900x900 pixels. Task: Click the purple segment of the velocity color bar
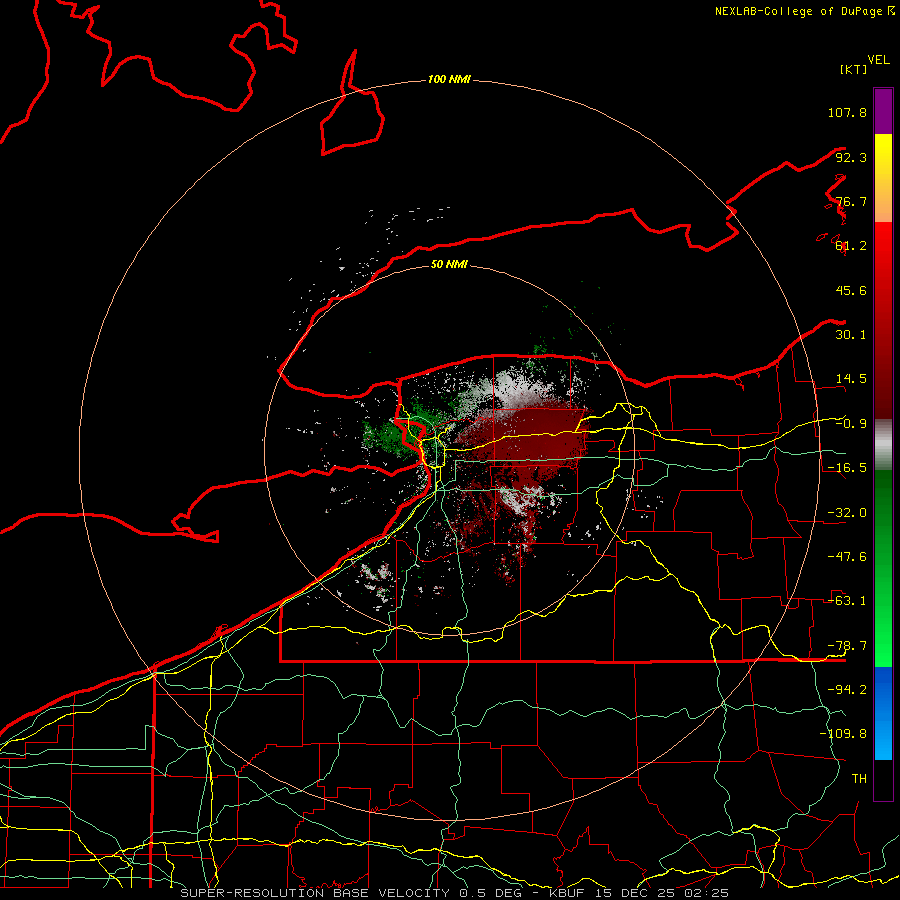[883, 112]
